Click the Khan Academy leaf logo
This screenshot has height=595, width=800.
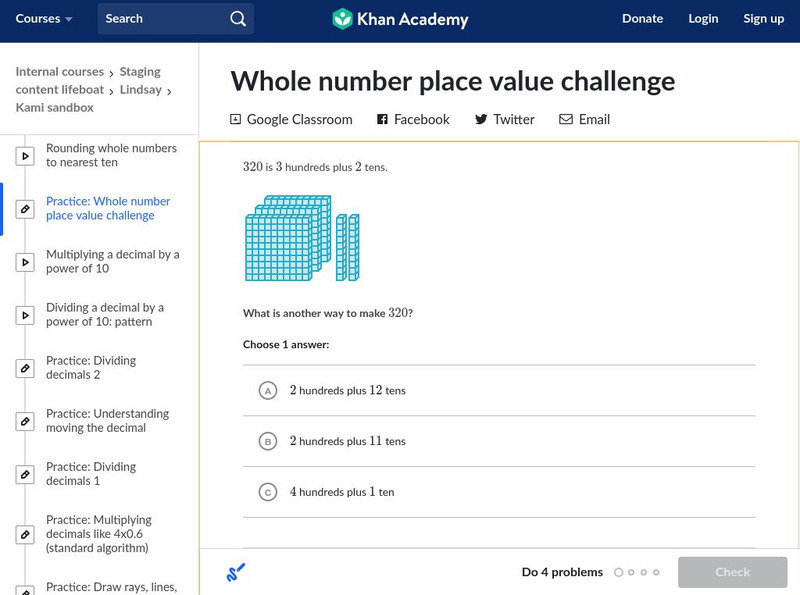342,19
